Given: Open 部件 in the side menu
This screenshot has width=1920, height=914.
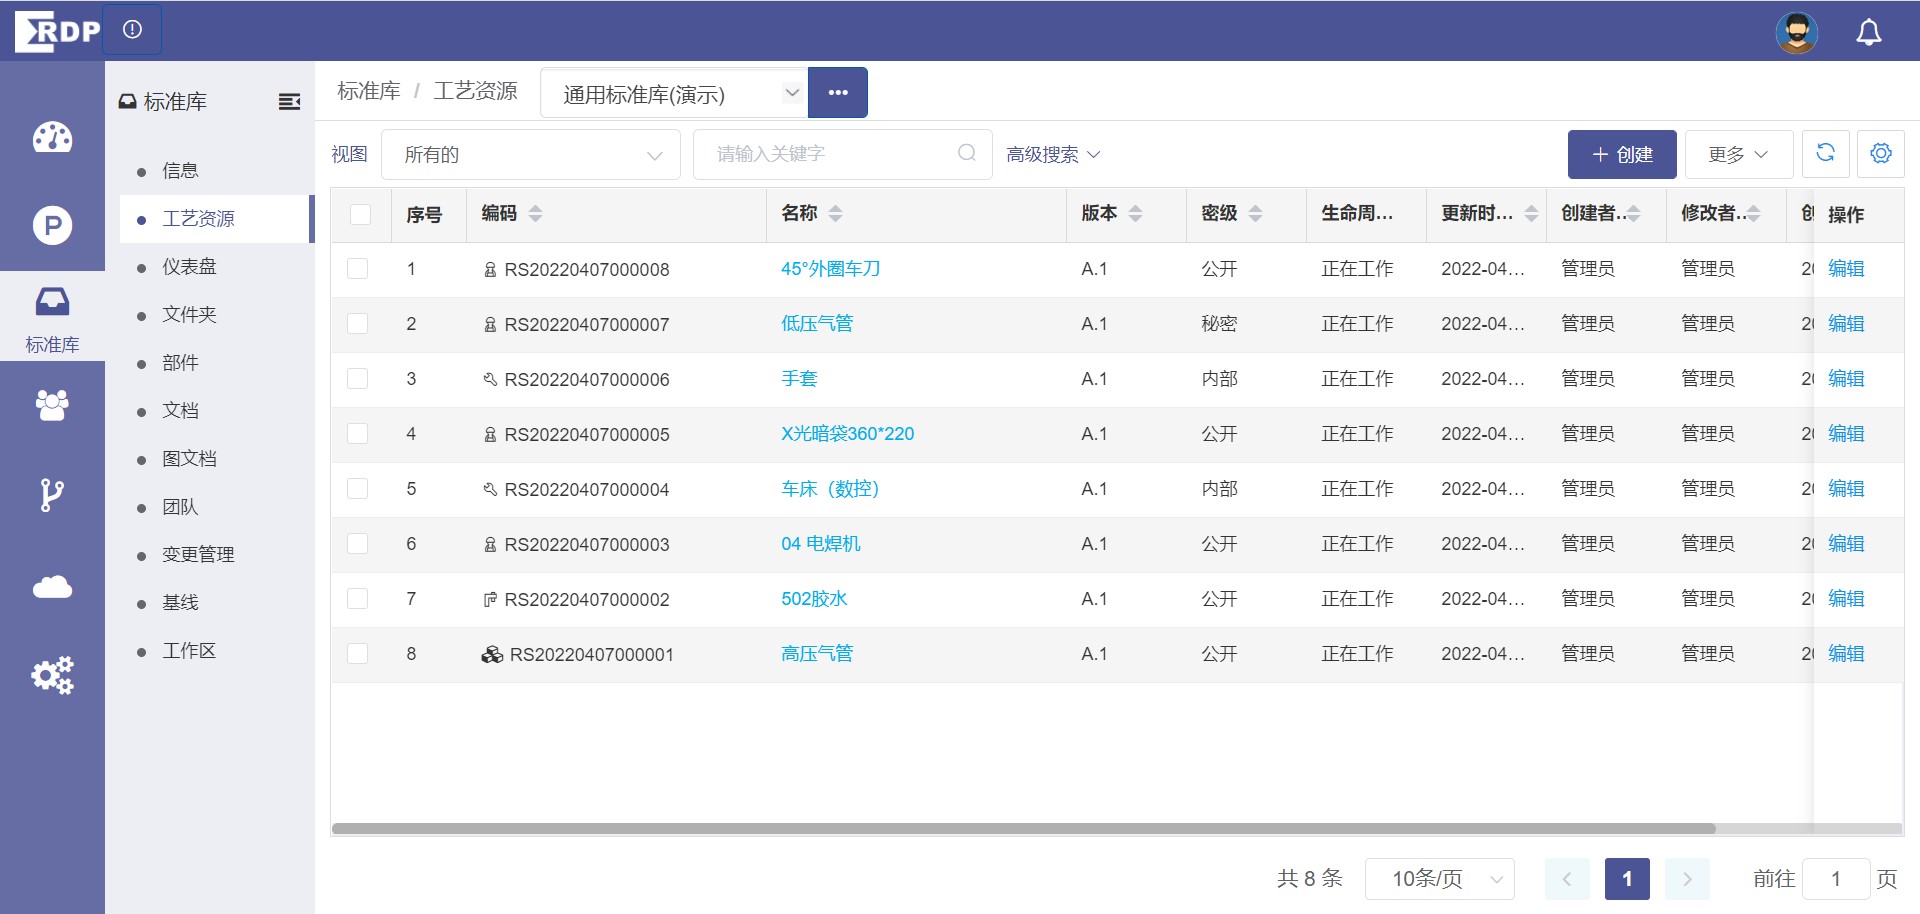Looking at the screenshot, I should click(180, 362).
